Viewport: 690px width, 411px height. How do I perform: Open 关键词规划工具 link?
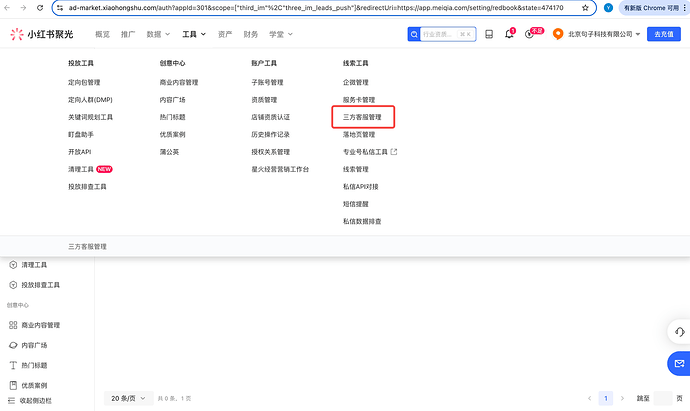(90, 117)
